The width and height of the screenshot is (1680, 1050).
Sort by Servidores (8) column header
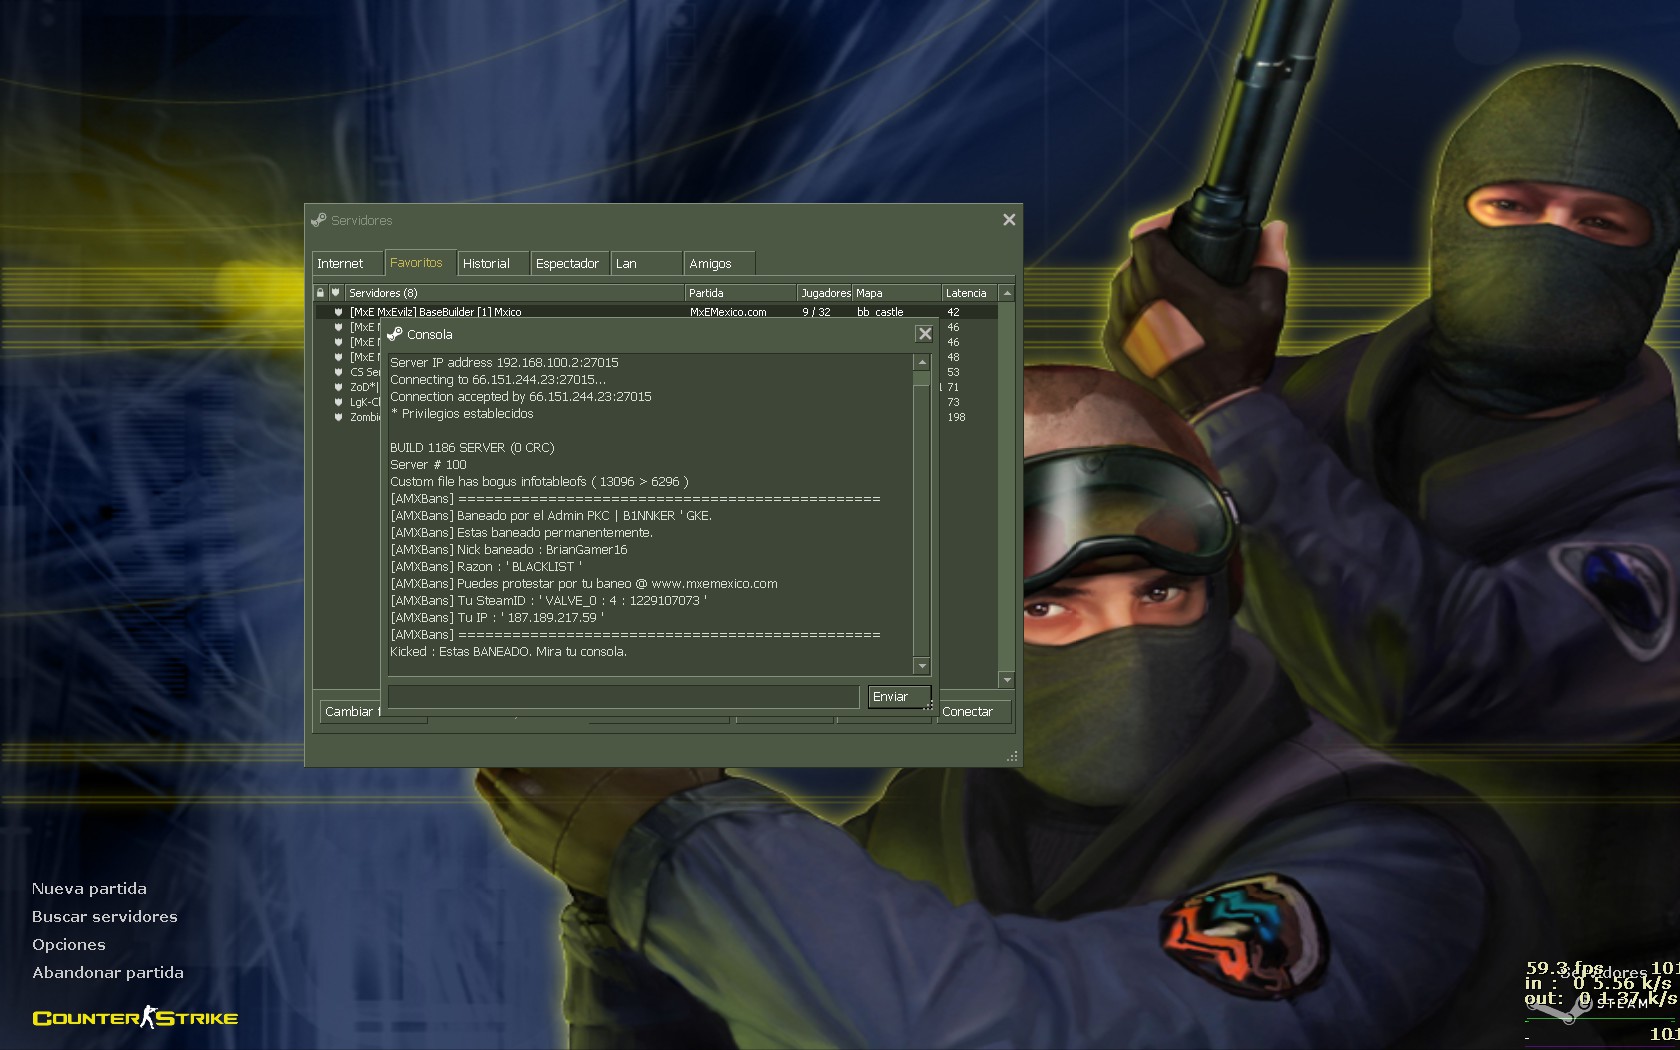pyautogui.click(x=515, y=293)
